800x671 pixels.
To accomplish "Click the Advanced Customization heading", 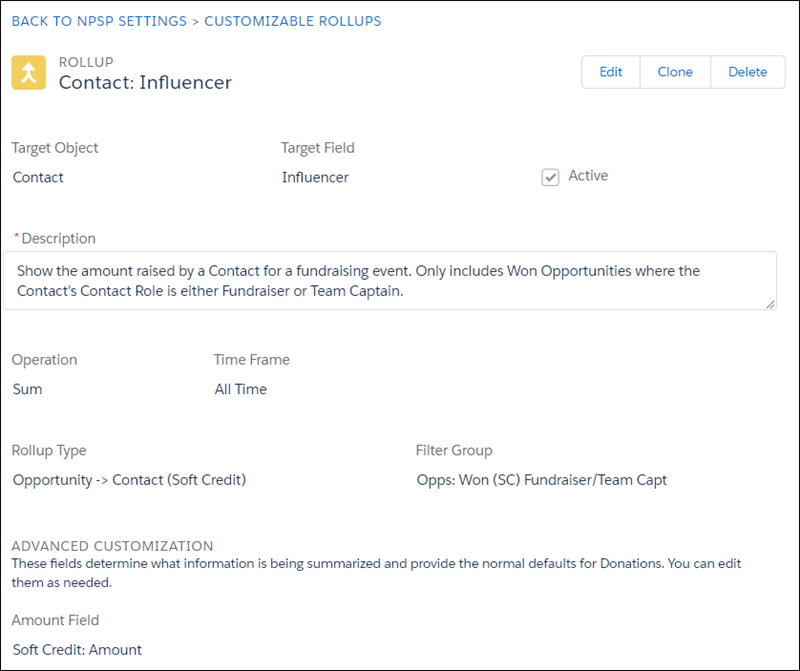I will click(112, 545).
